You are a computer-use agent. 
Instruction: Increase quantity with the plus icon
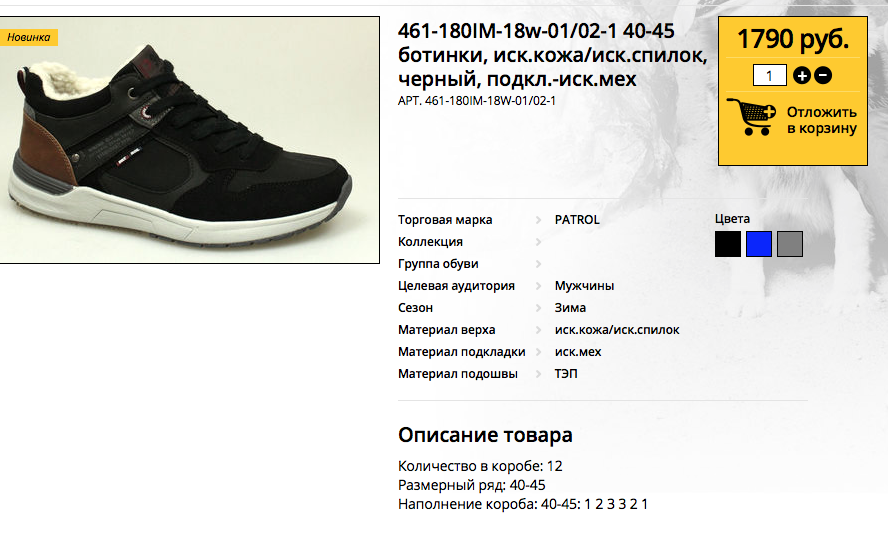[801, 75]
